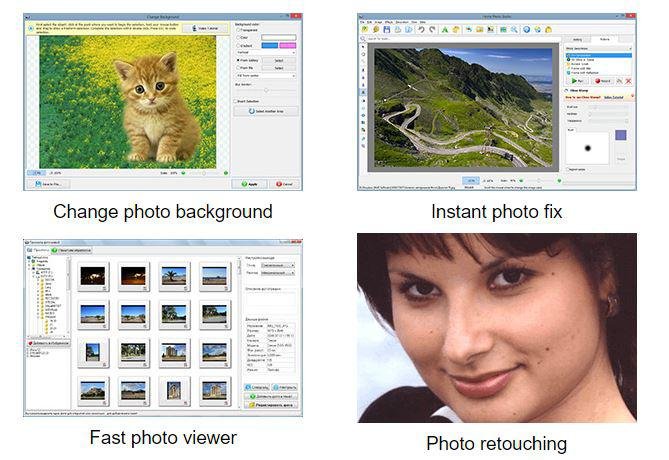The height and width of the screenshot is (460, 669).
Task: Click the Undo arrow icon in Home Photo Studio toolbar
Action: coord(421,29)
